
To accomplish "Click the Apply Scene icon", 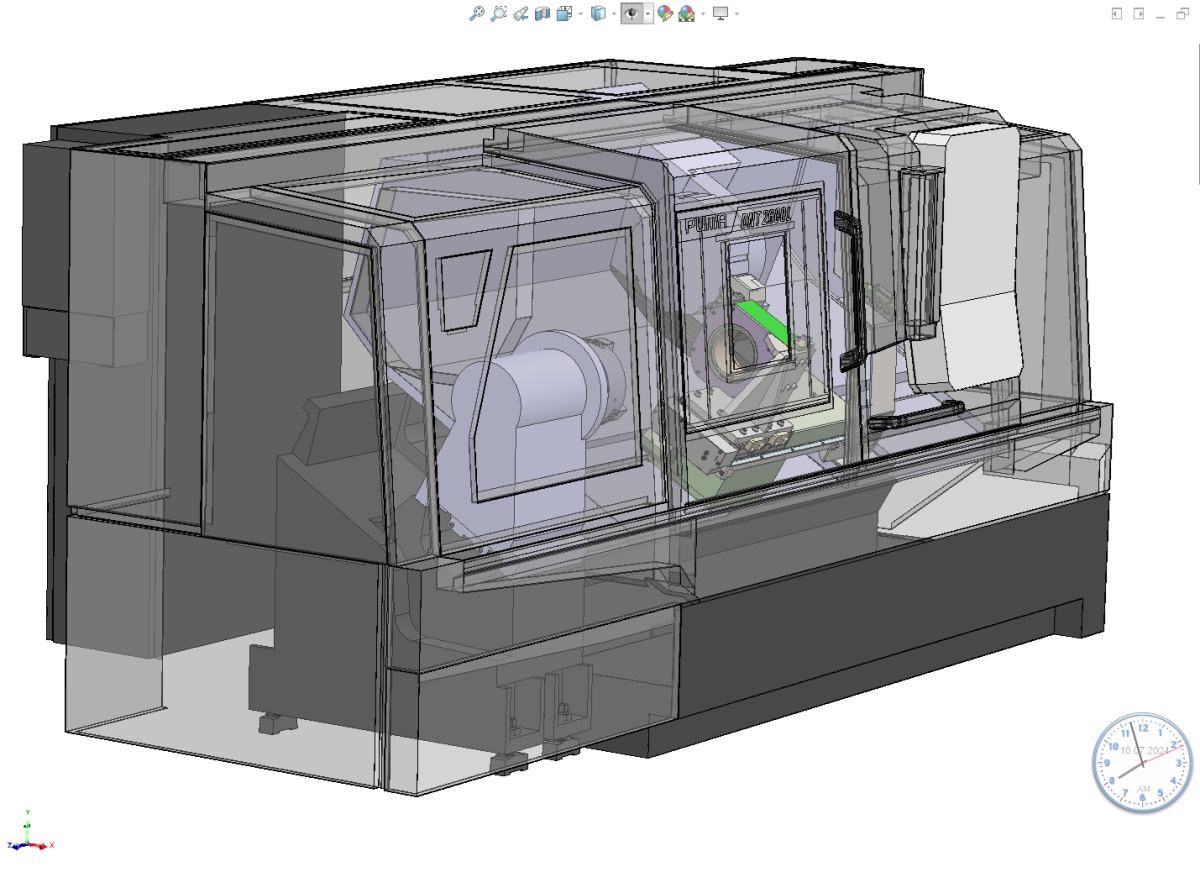I will [686, 13].
